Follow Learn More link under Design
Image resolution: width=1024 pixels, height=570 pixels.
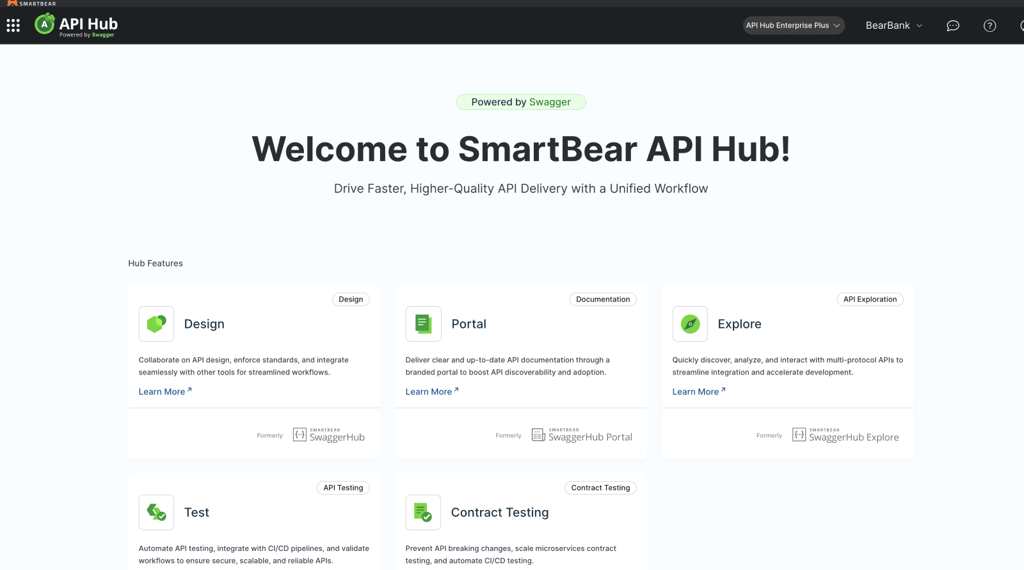click(165, 392)
